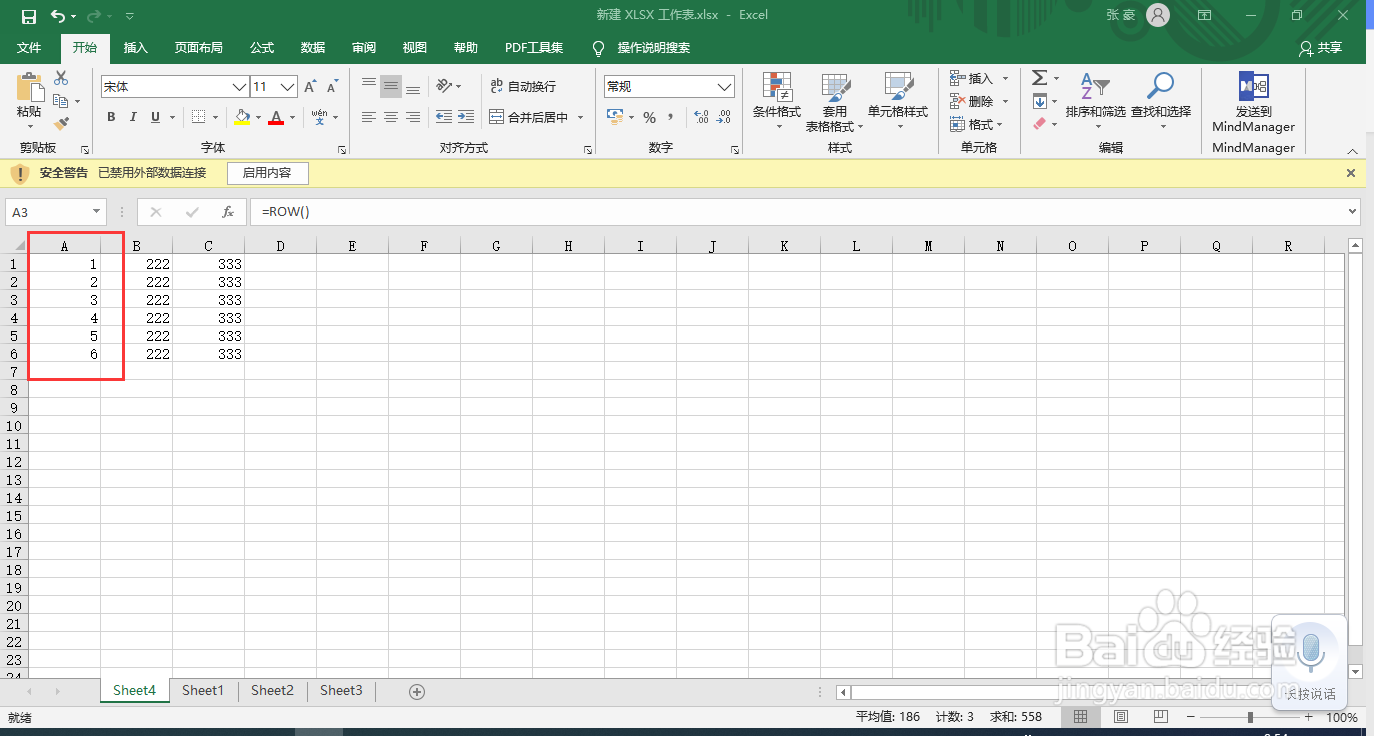Click the AutoSum sigma icon
This screenshot has height=736, width=1374.
tap(1039, 78)
